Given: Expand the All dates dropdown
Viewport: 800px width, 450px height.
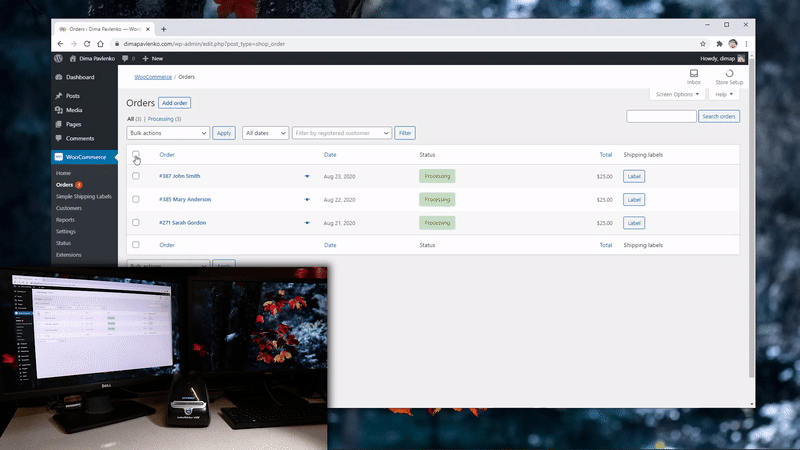Looking at the screenshot, I should 265,133.
